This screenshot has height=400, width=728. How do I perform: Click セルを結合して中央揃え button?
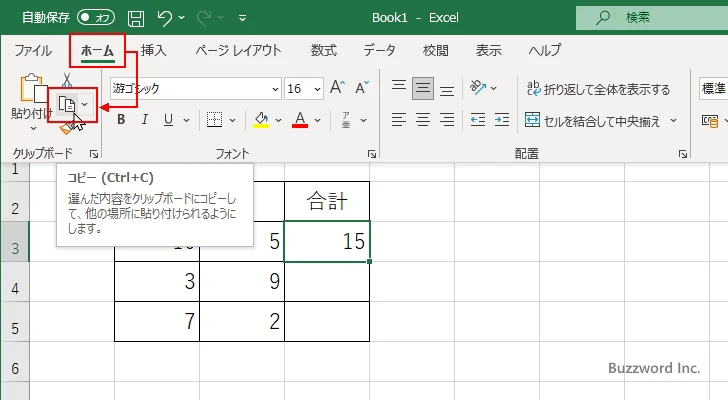(x=592, y=121)
